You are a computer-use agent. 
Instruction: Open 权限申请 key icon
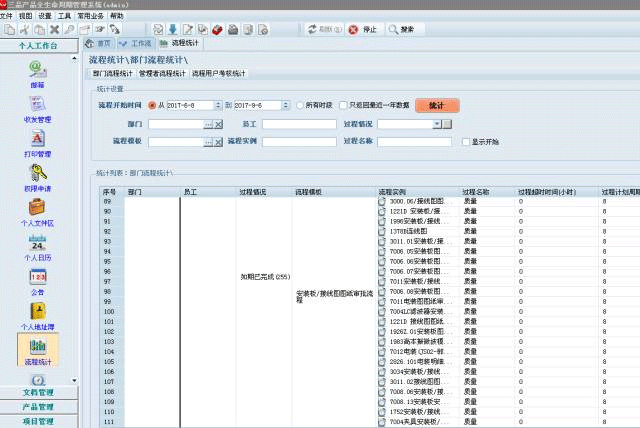point(37,175)
